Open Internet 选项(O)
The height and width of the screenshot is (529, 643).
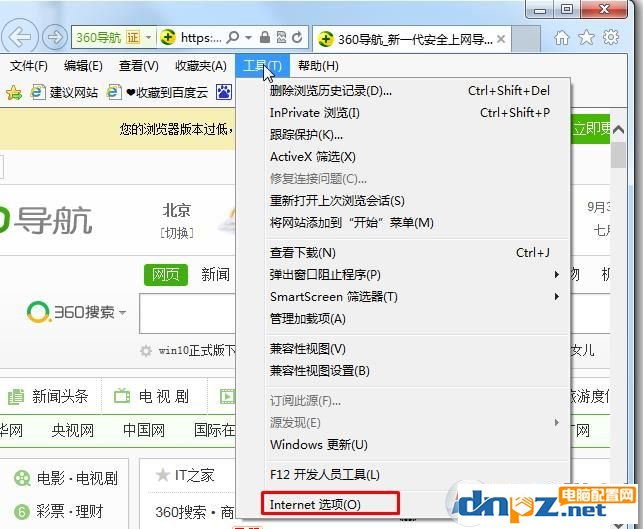click(330, 504)
